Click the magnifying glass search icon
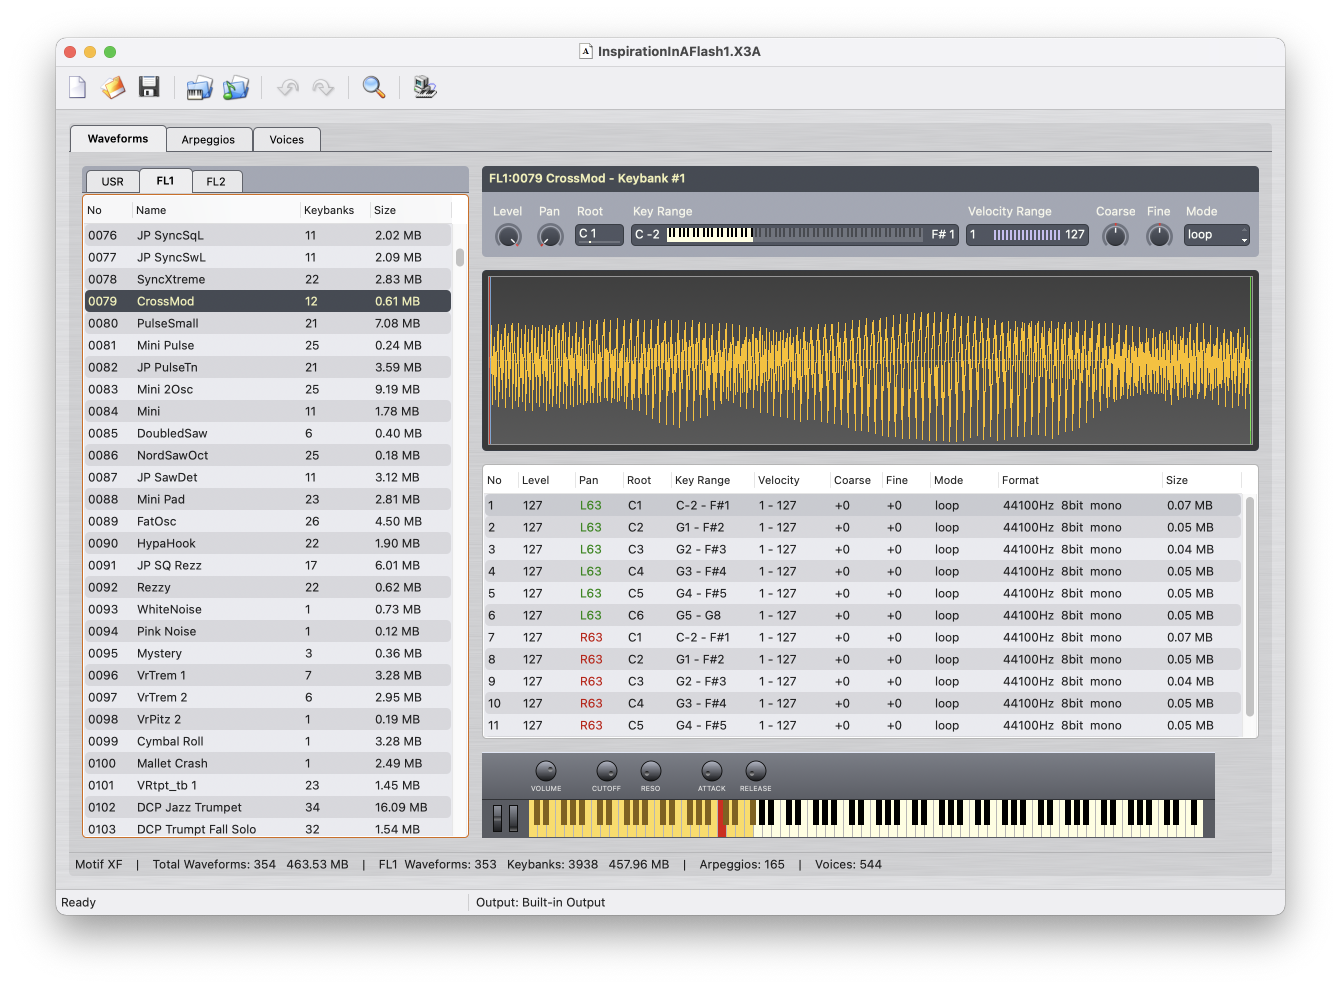This screenshot has width=1341, height=989. click(374, 88)
